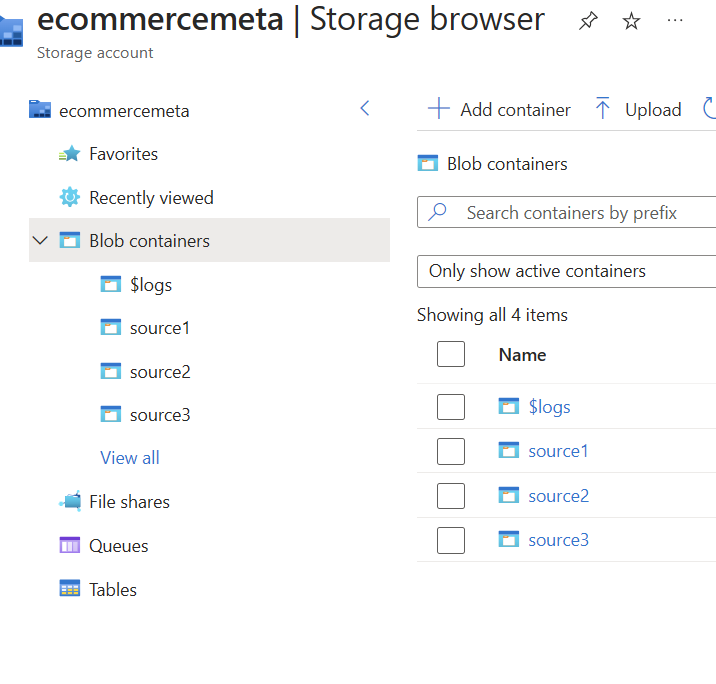Image resolution: width=716 pixels, height=684 pixels.
Task: Click the source1 row container icon
Action: [509, 451]
